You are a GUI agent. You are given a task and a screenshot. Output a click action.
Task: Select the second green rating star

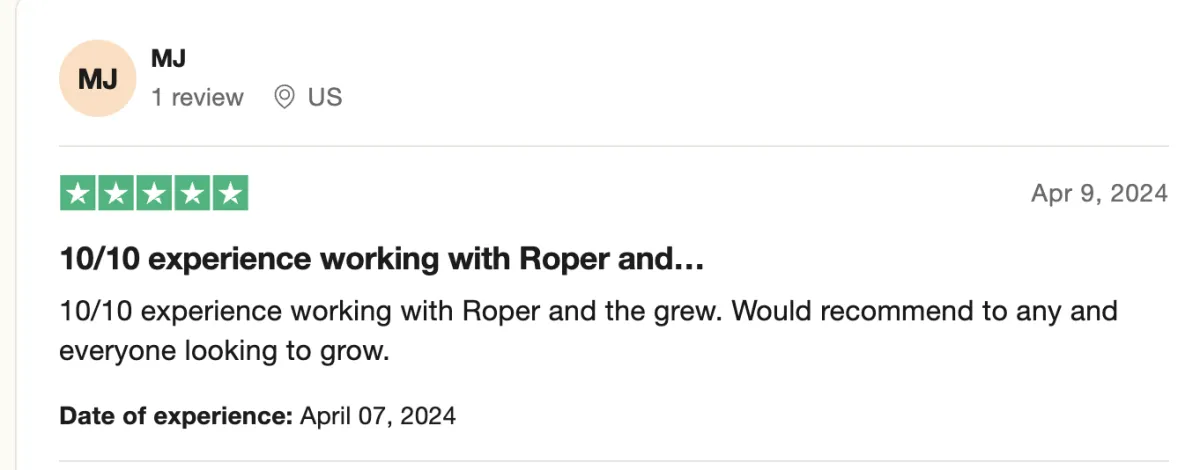click(x=116, y=193)
